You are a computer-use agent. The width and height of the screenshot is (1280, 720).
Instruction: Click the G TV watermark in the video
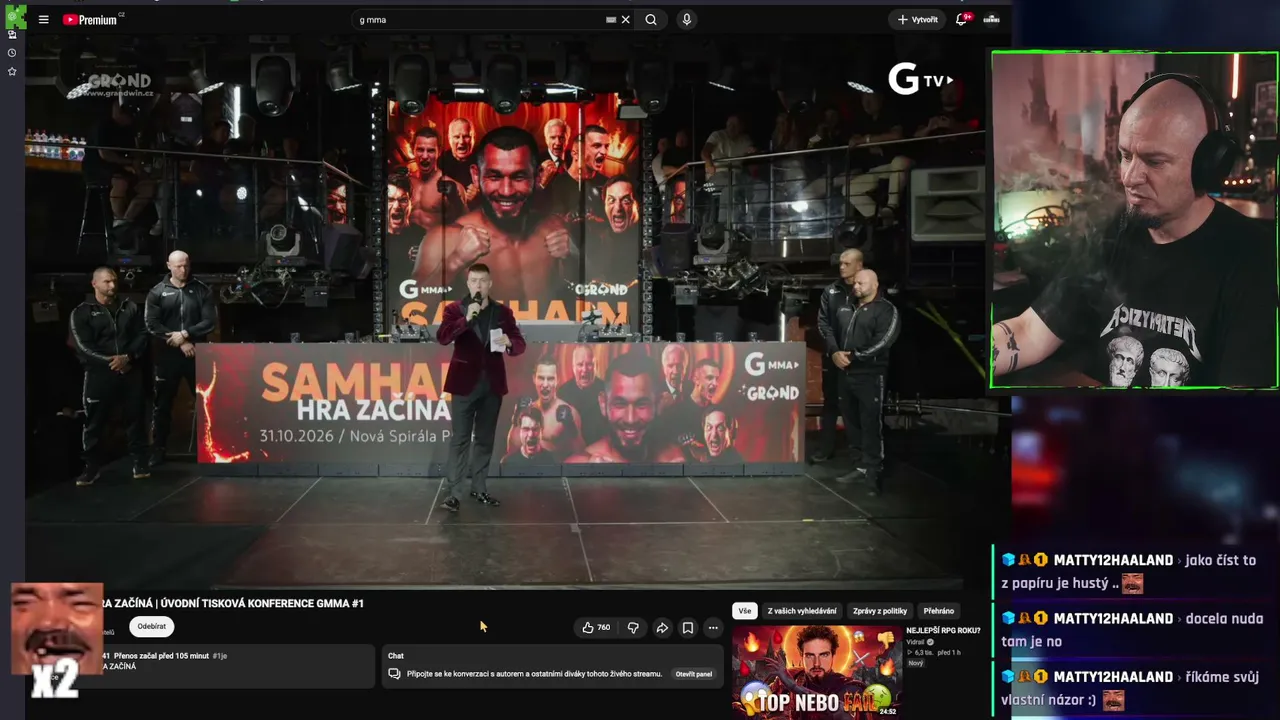tap(920, 79)
